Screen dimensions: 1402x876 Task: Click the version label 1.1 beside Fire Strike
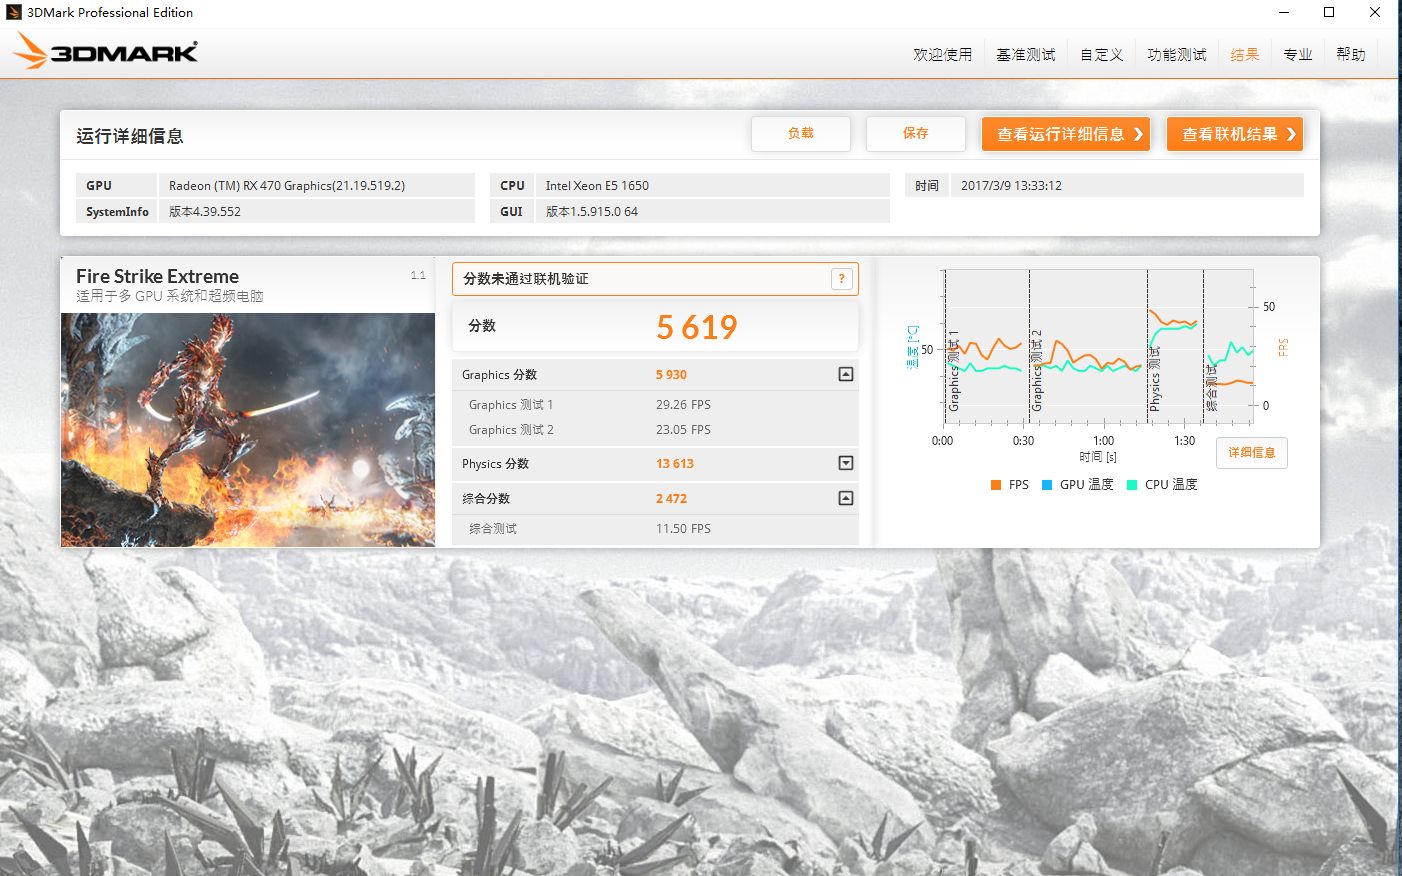(x=418, y=275)
